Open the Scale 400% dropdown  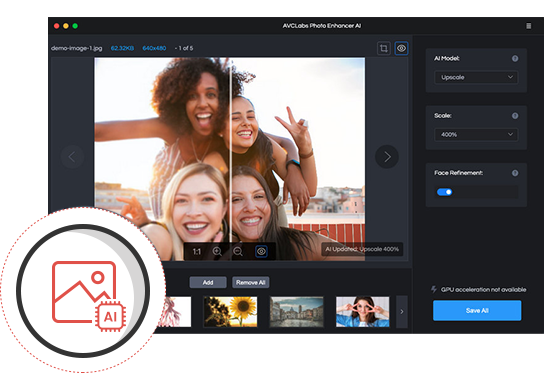(x=476, y=135)
